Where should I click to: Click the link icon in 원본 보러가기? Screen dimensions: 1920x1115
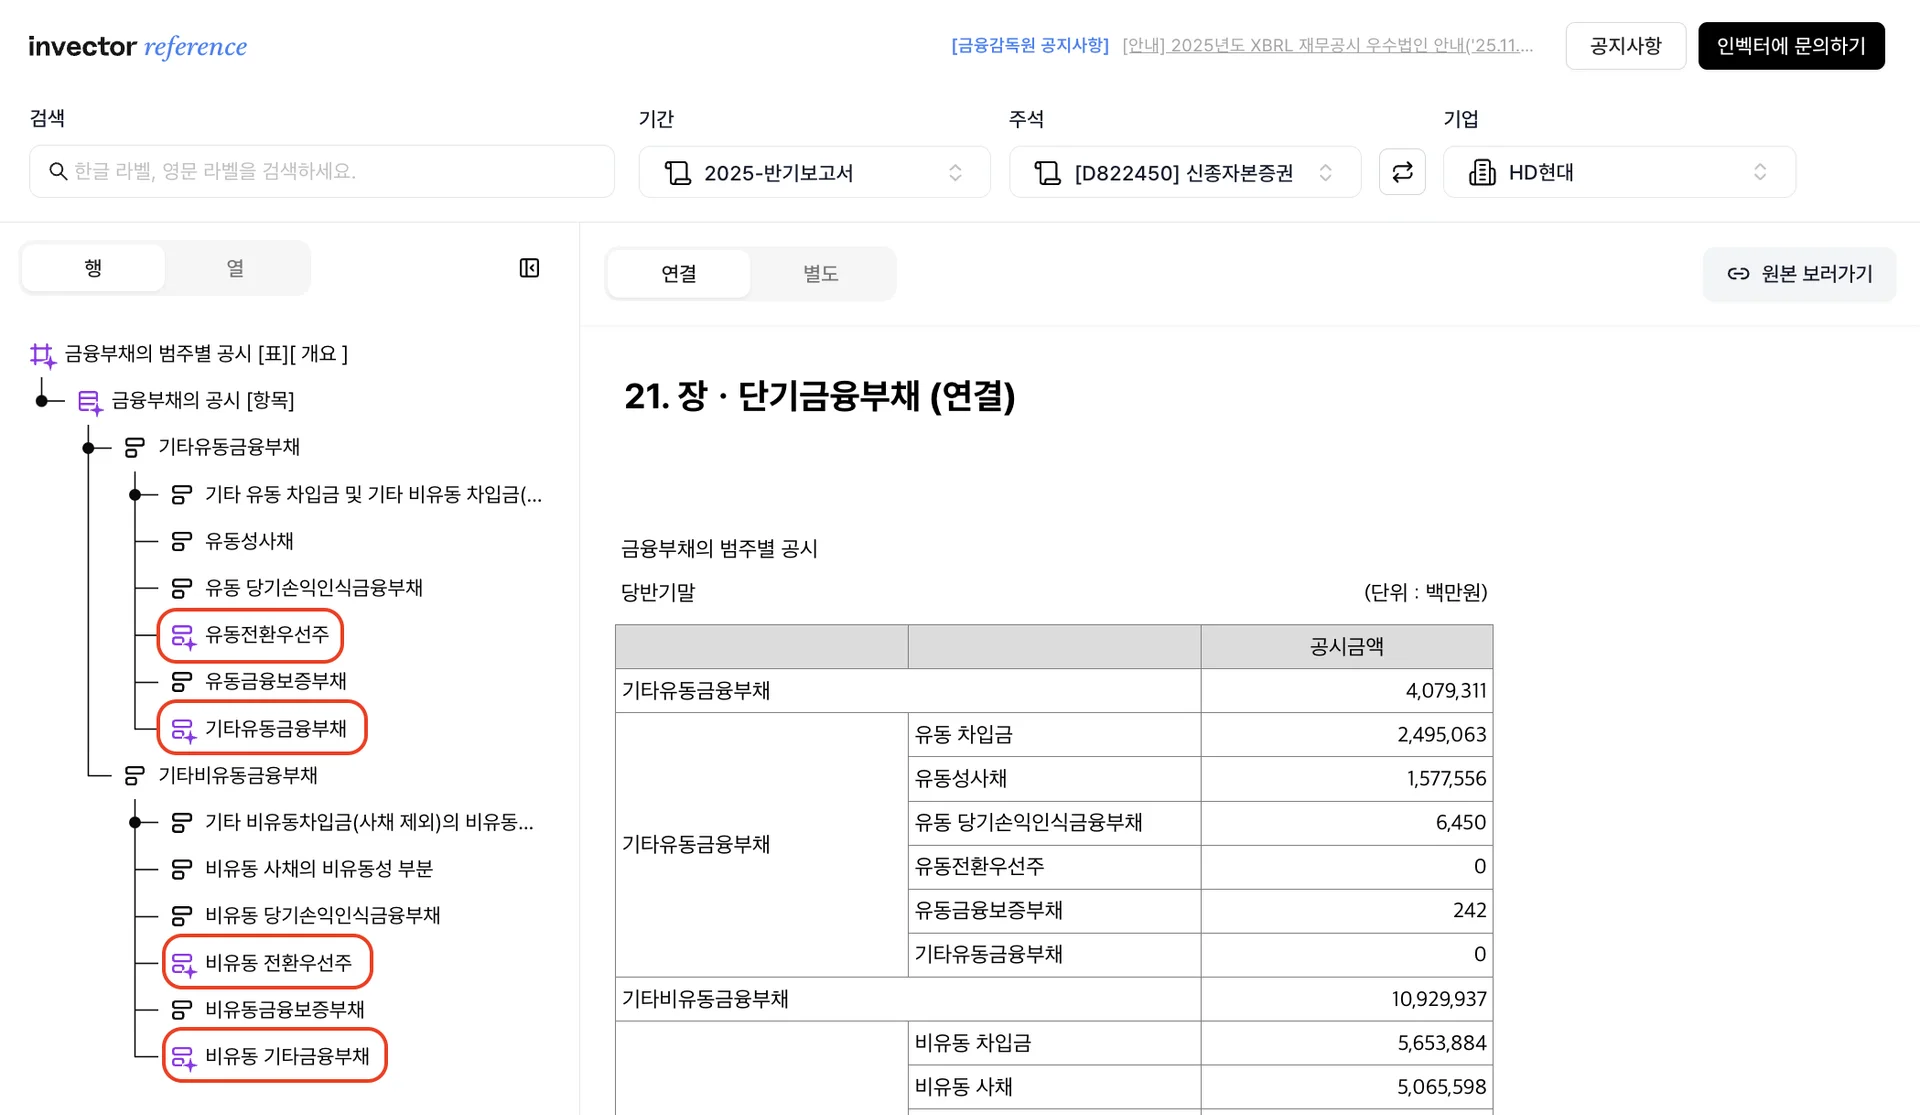1738,274
